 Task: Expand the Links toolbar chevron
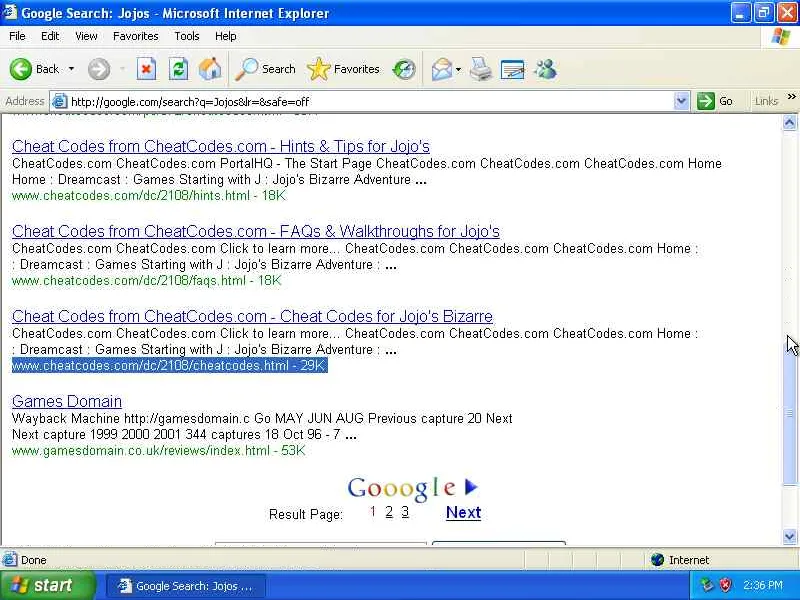[791, 96]
